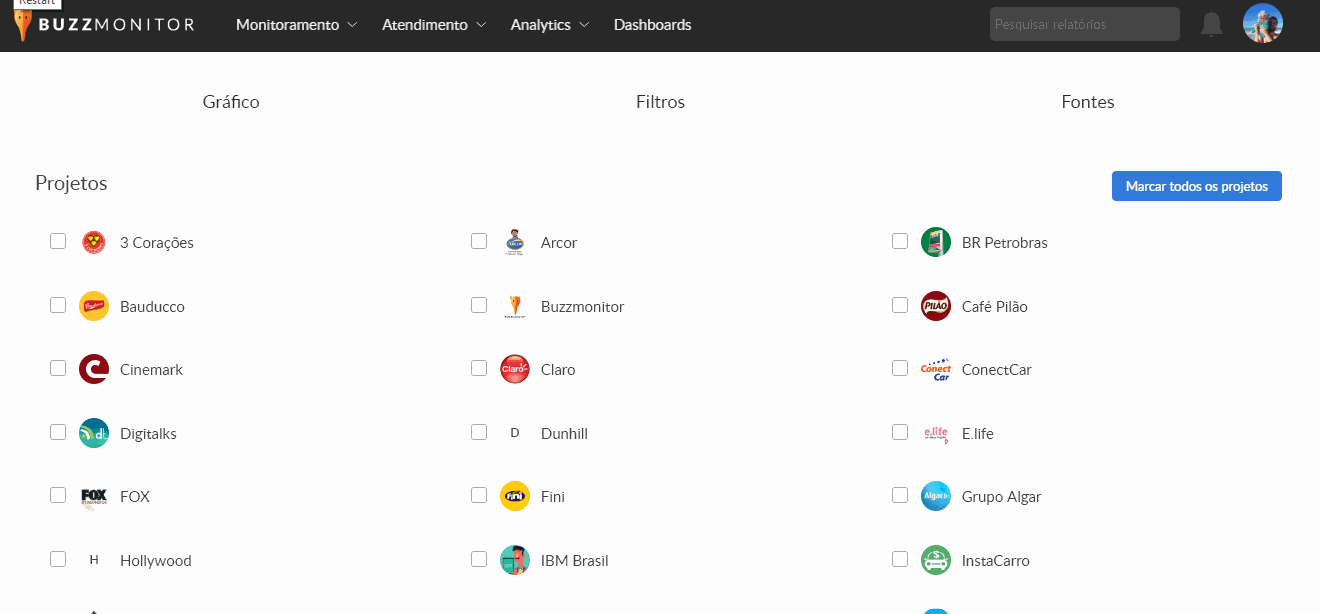Expand the Monitoramento dropdown menu
Image resolution: width=1320 pixels, height=614 pixels.
click(296, 25)
